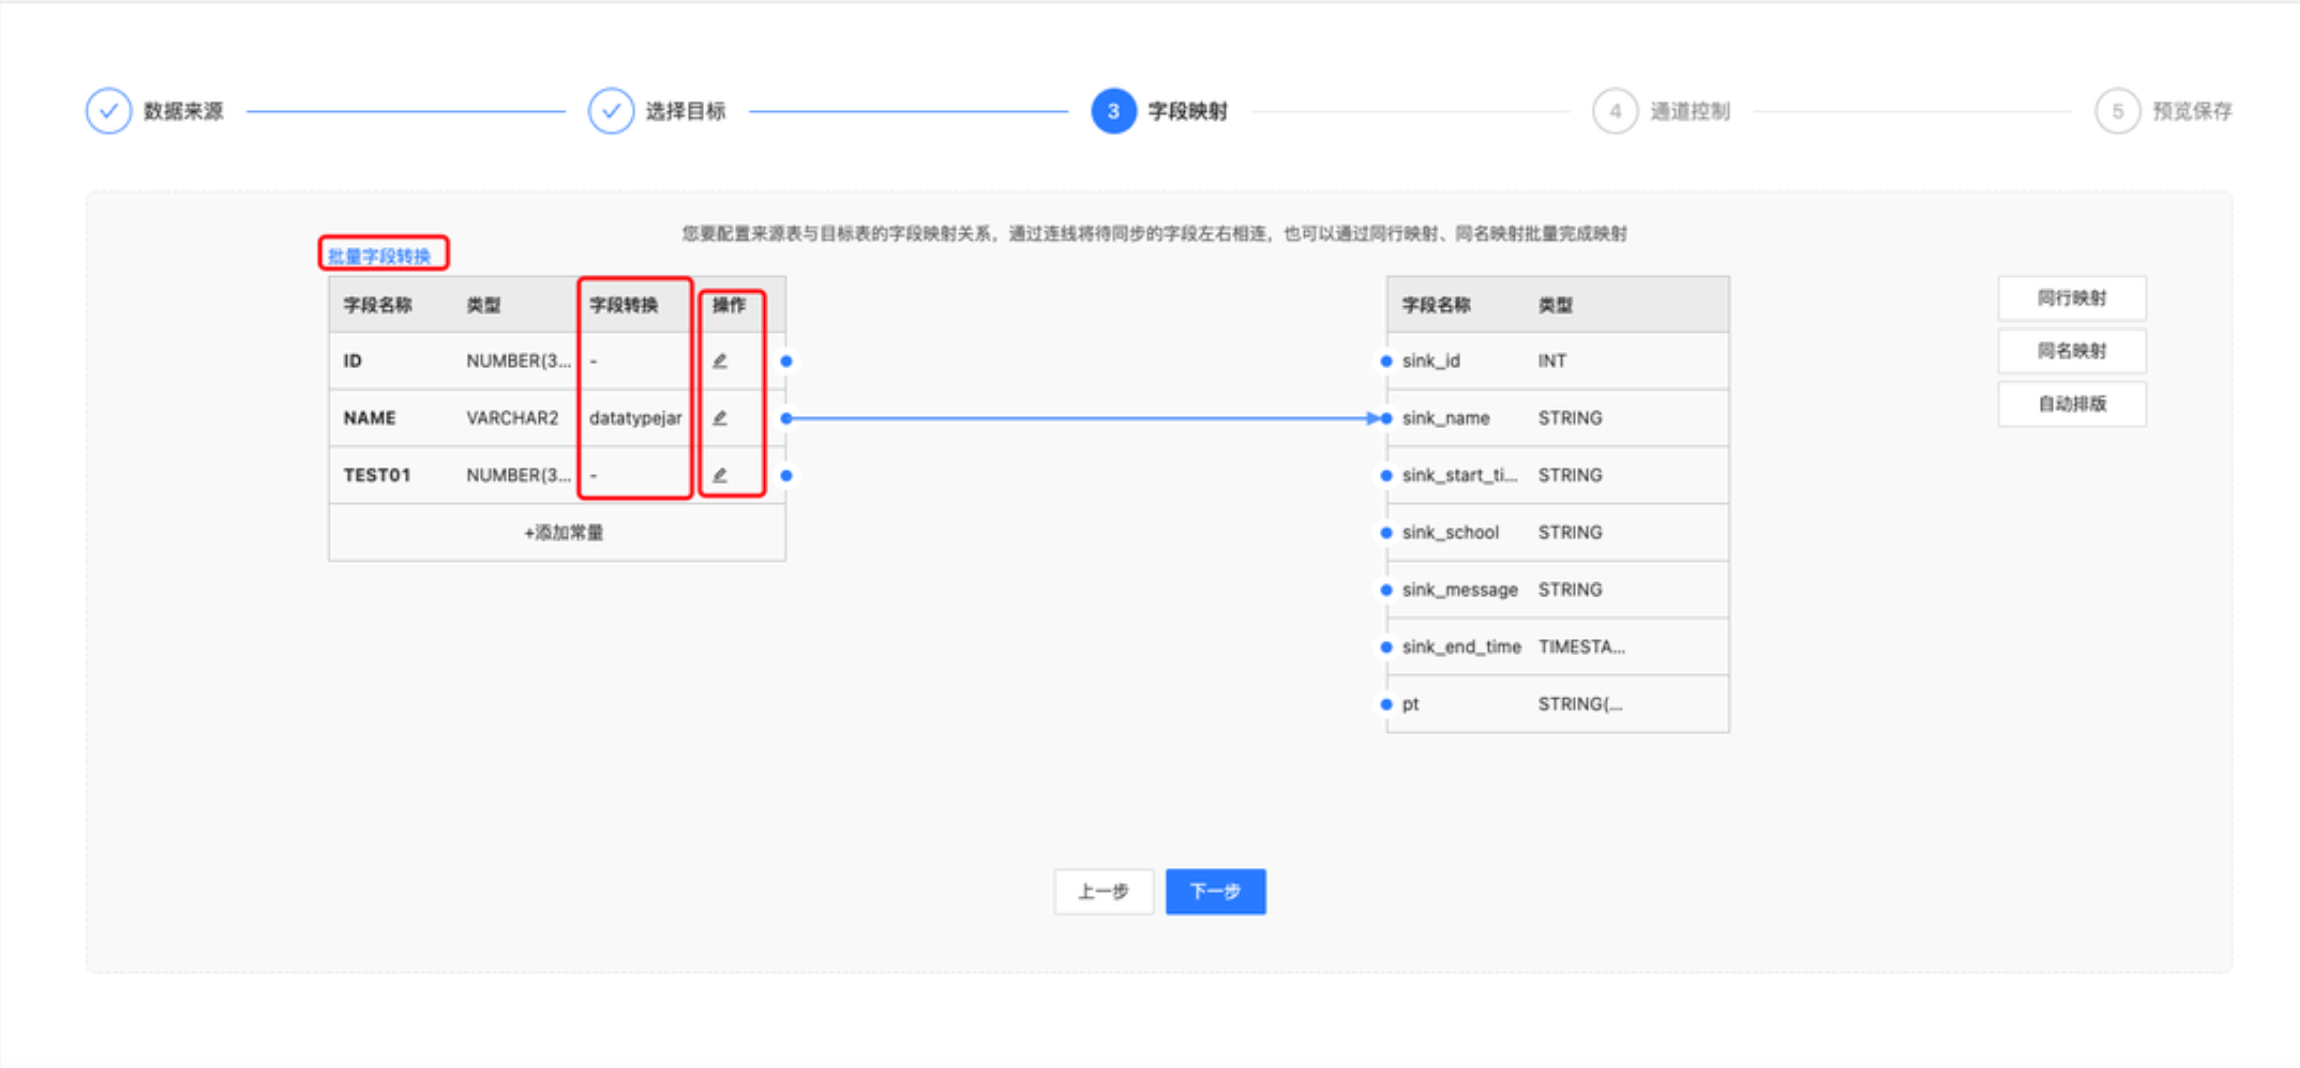Proceed with the blue 下一步 button
Image resolution: width=2300 pixels, height=1068 pixels.
click(1215, 891)
